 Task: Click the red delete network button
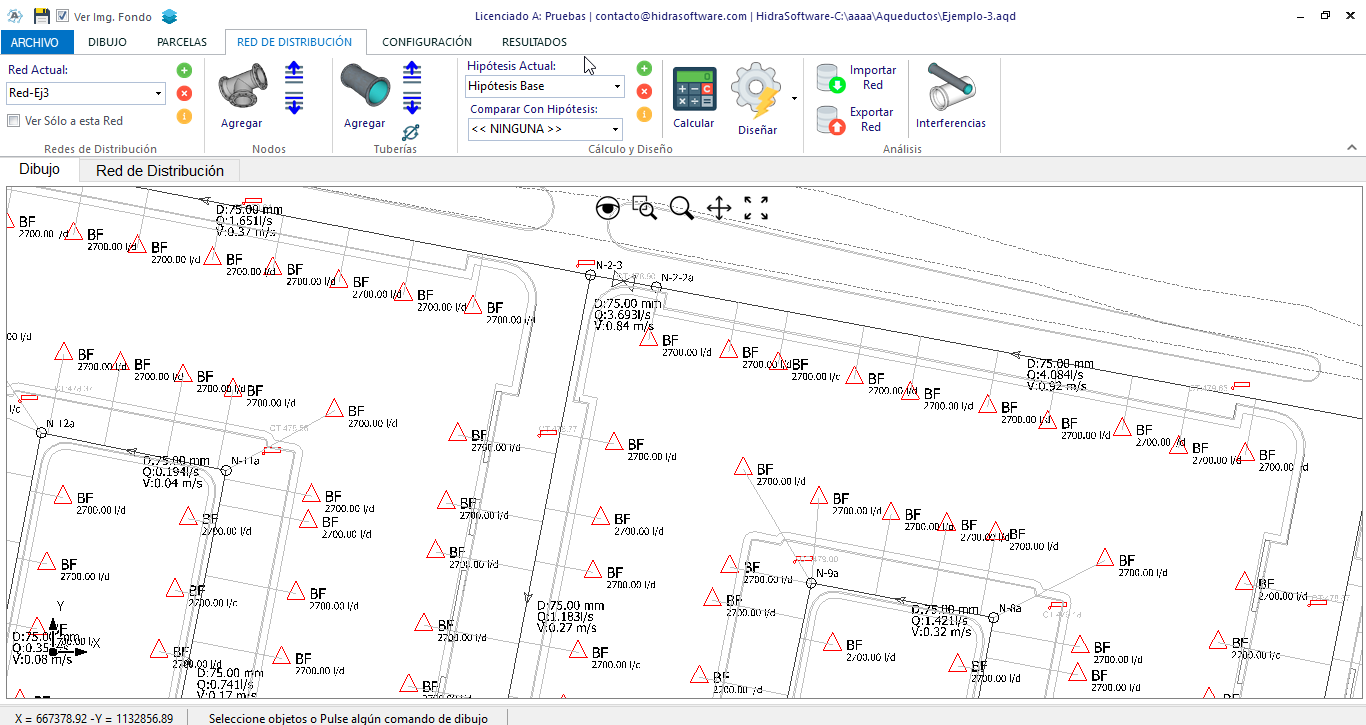pos(184,93)
